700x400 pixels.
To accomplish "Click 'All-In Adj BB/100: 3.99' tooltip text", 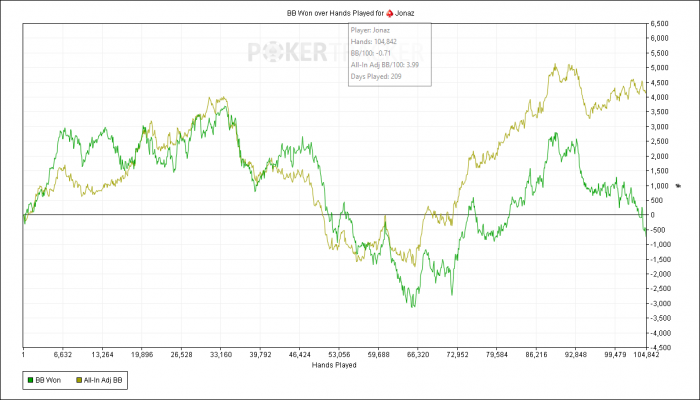I will pyautogui.click(x=385, y=65).
